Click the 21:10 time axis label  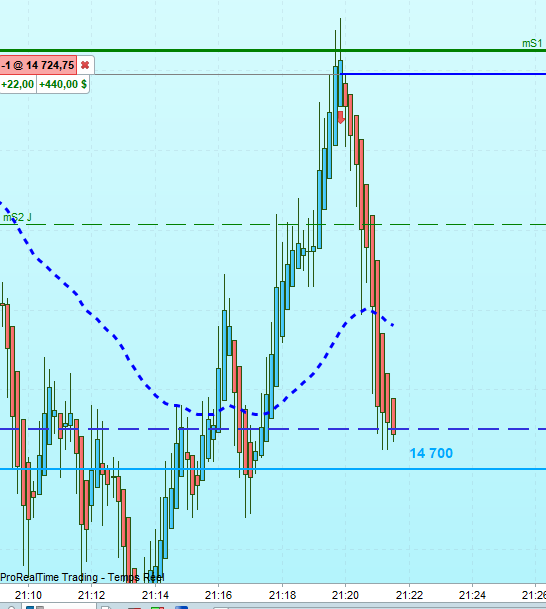click(28, 595)
